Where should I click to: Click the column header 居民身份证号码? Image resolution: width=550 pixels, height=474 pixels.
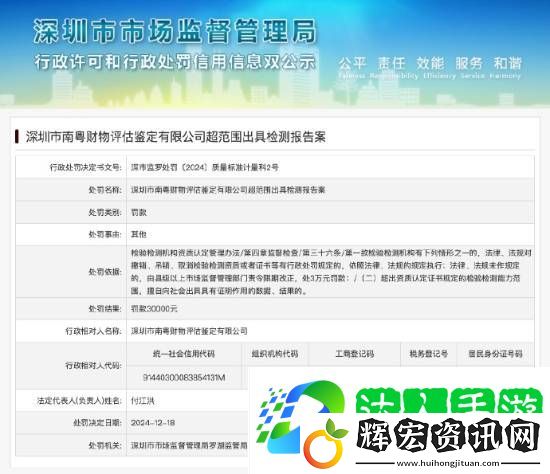click(495, 354)
